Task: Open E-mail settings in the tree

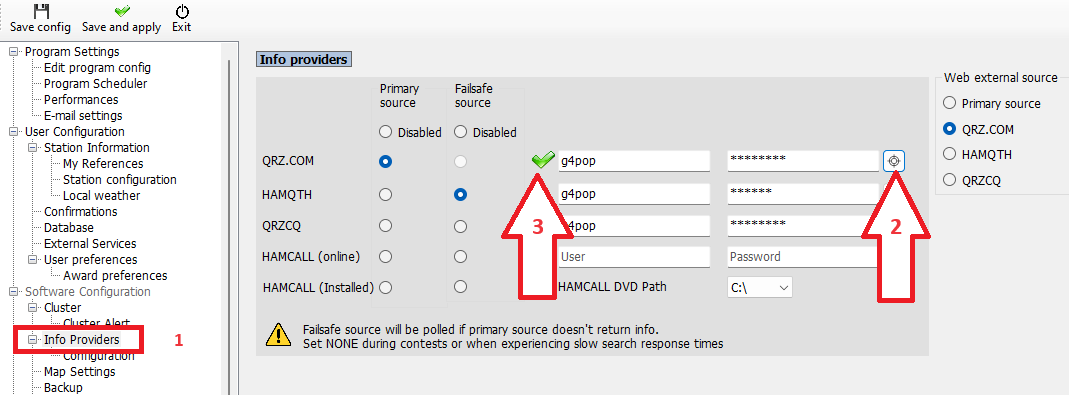Action: click(83, 115)
